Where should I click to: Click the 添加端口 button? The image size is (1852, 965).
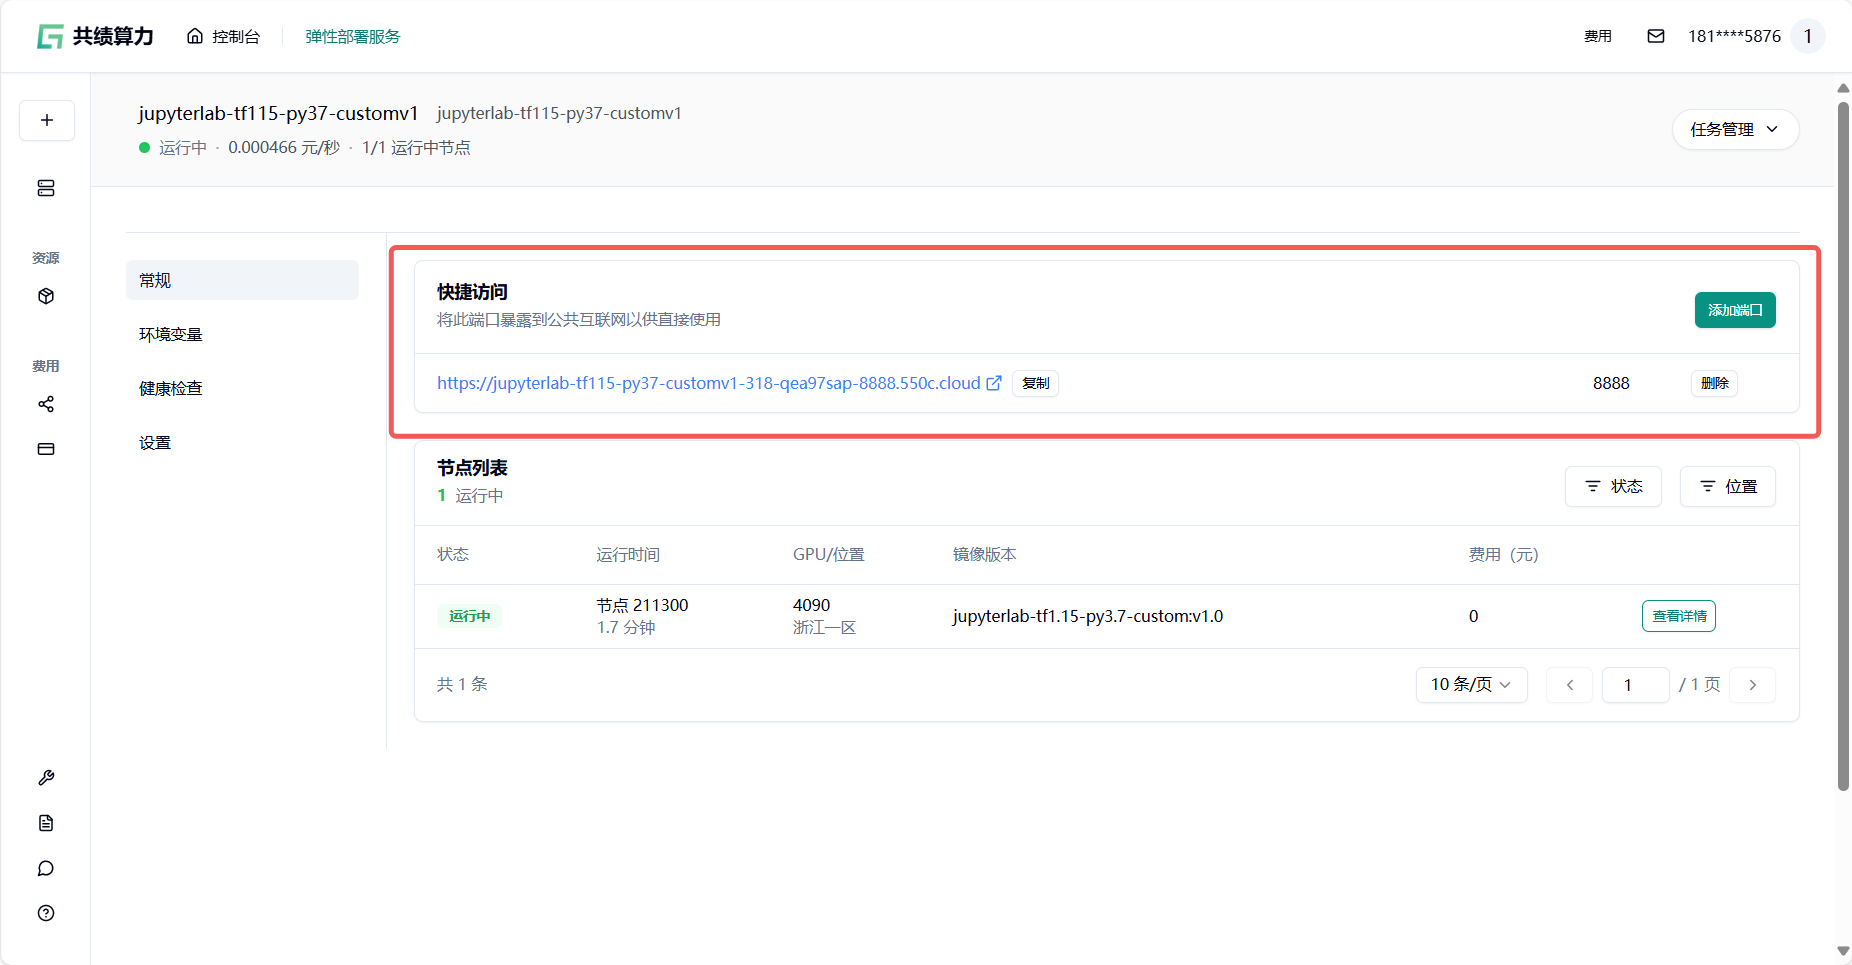pos(1734,310)
